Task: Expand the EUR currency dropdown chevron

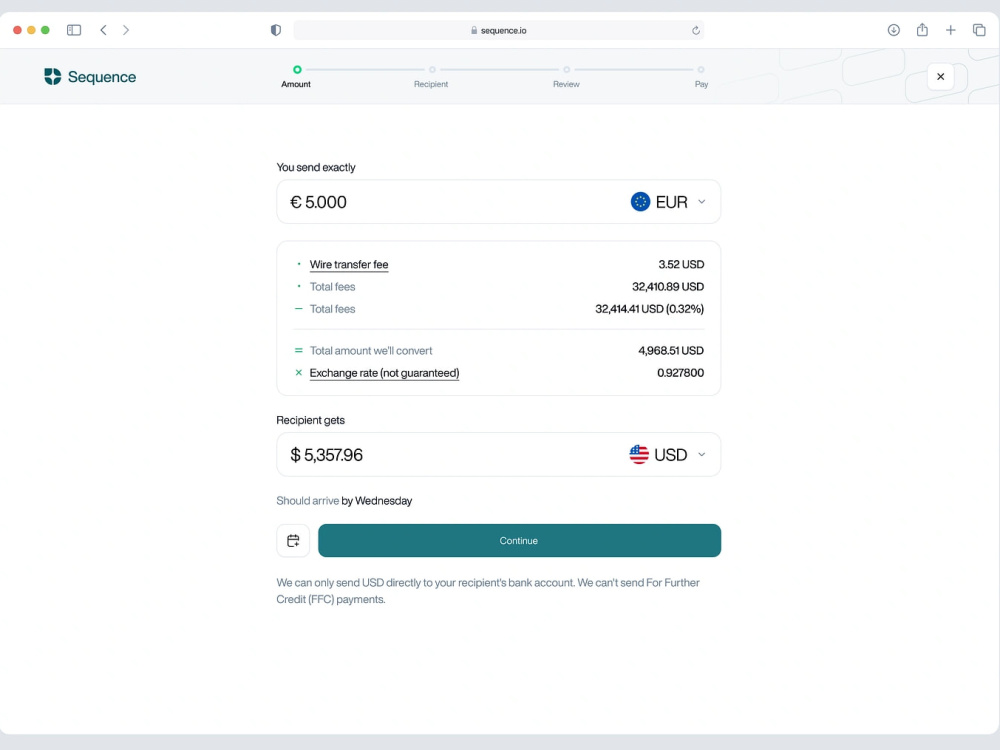Action: click(702, 202)
